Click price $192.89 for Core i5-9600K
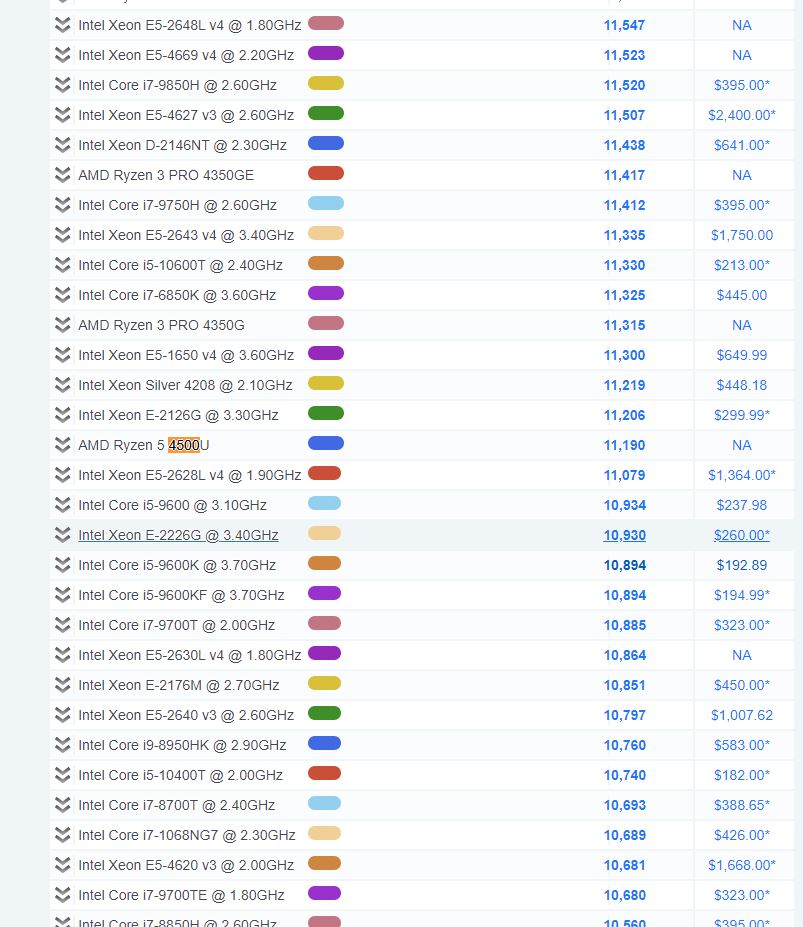803x927 pixels. 742,565
